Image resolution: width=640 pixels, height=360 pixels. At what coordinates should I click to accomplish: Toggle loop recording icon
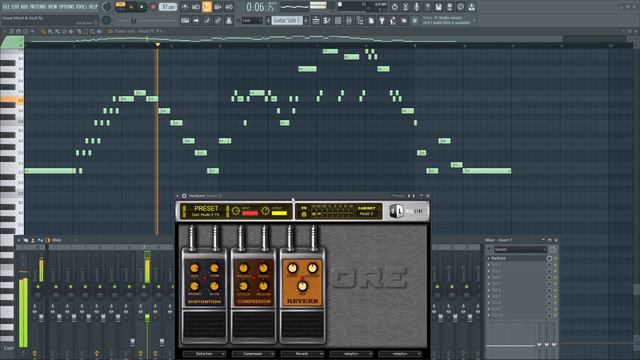[229, 7]
